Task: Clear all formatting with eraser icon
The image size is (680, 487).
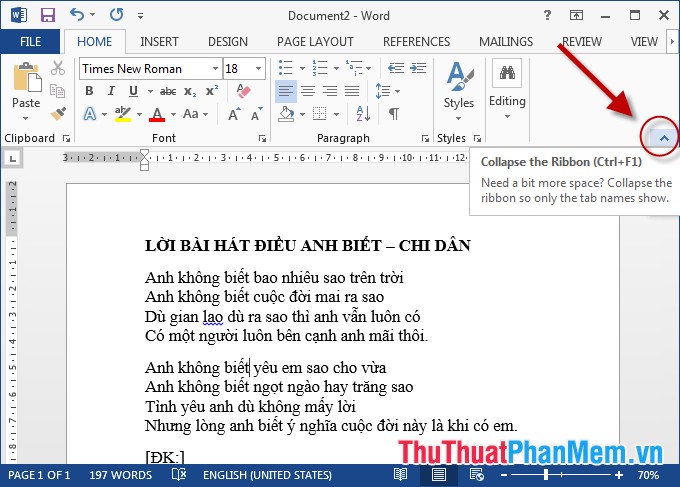Action: [244, 91]
